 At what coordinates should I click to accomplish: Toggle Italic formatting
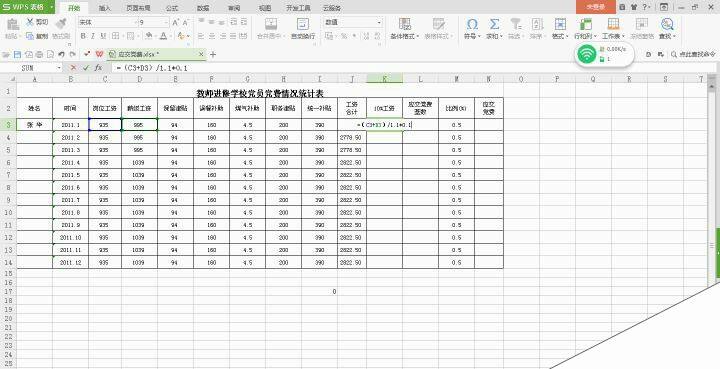click(x=93, y=36)
